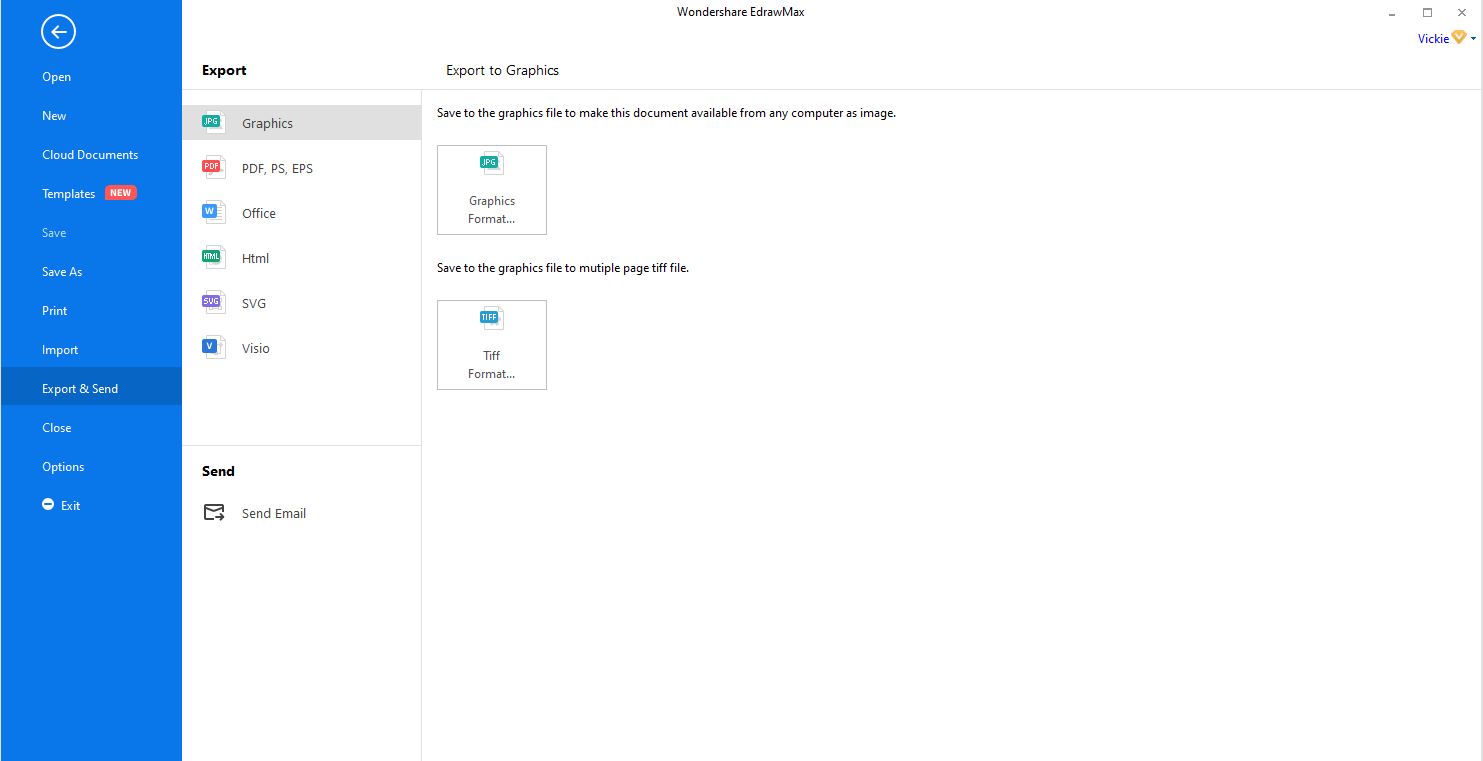Go to Cloud Documents
The height and width of the screenshot is (761, 1483).
[90, 155]
